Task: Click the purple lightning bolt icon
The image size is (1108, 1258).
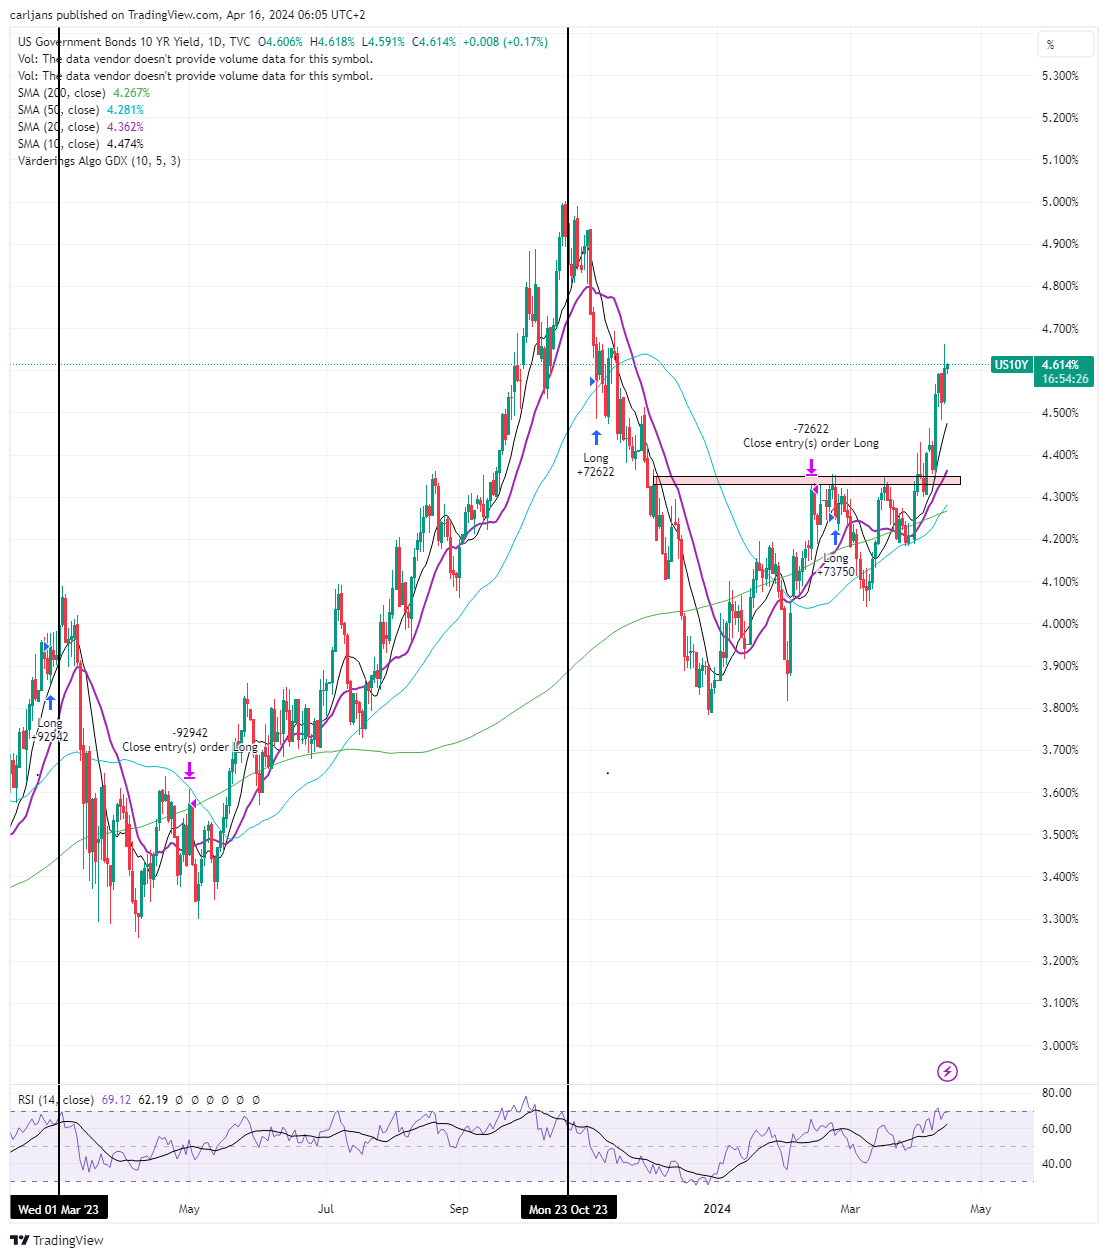Action: (947, 1072)
